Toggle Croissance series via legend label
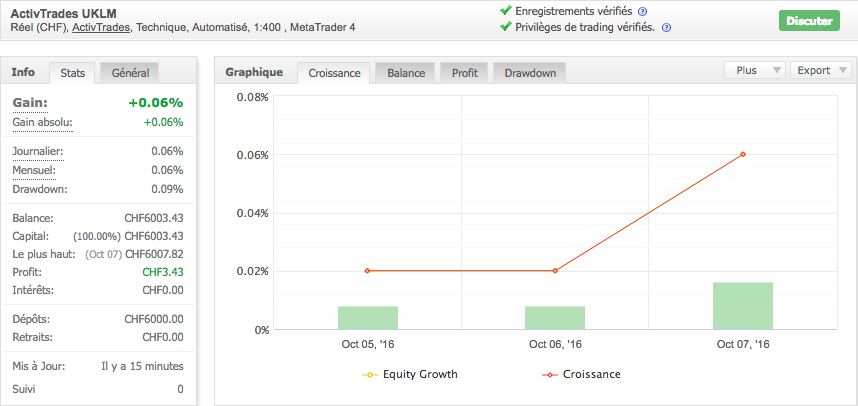The width and height of the screenshot is (858, 406). [x=591, y=375]
